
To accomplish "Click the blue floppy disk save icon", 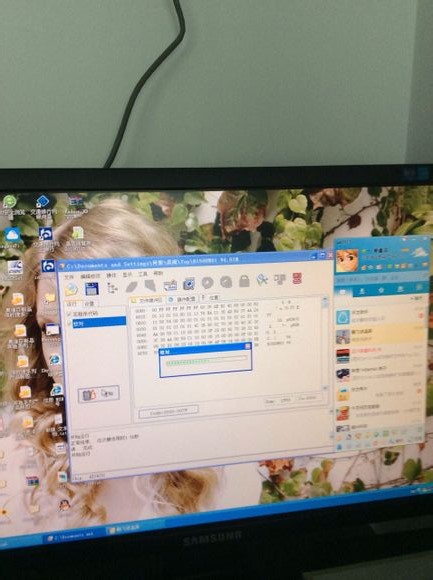I will [x=91, y=289].
